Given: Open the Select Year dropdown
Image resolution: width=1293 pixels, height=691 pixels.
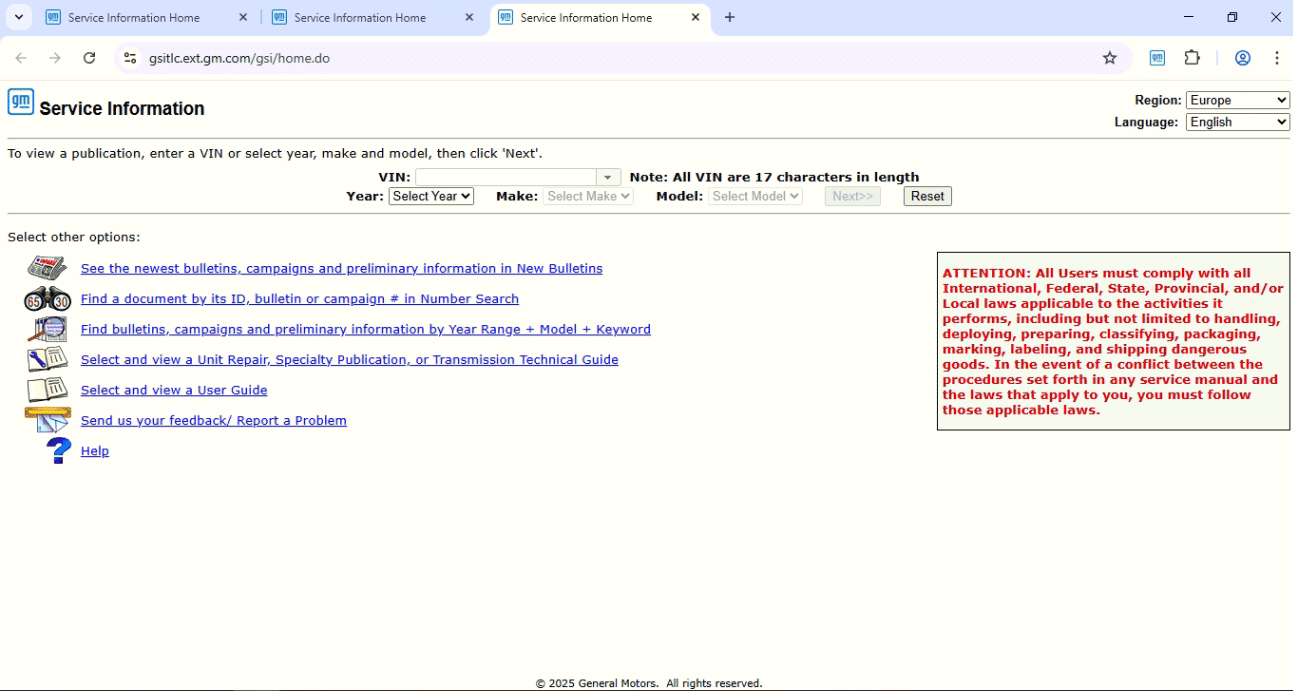Looking at the screenshot, I should (430, 196).
